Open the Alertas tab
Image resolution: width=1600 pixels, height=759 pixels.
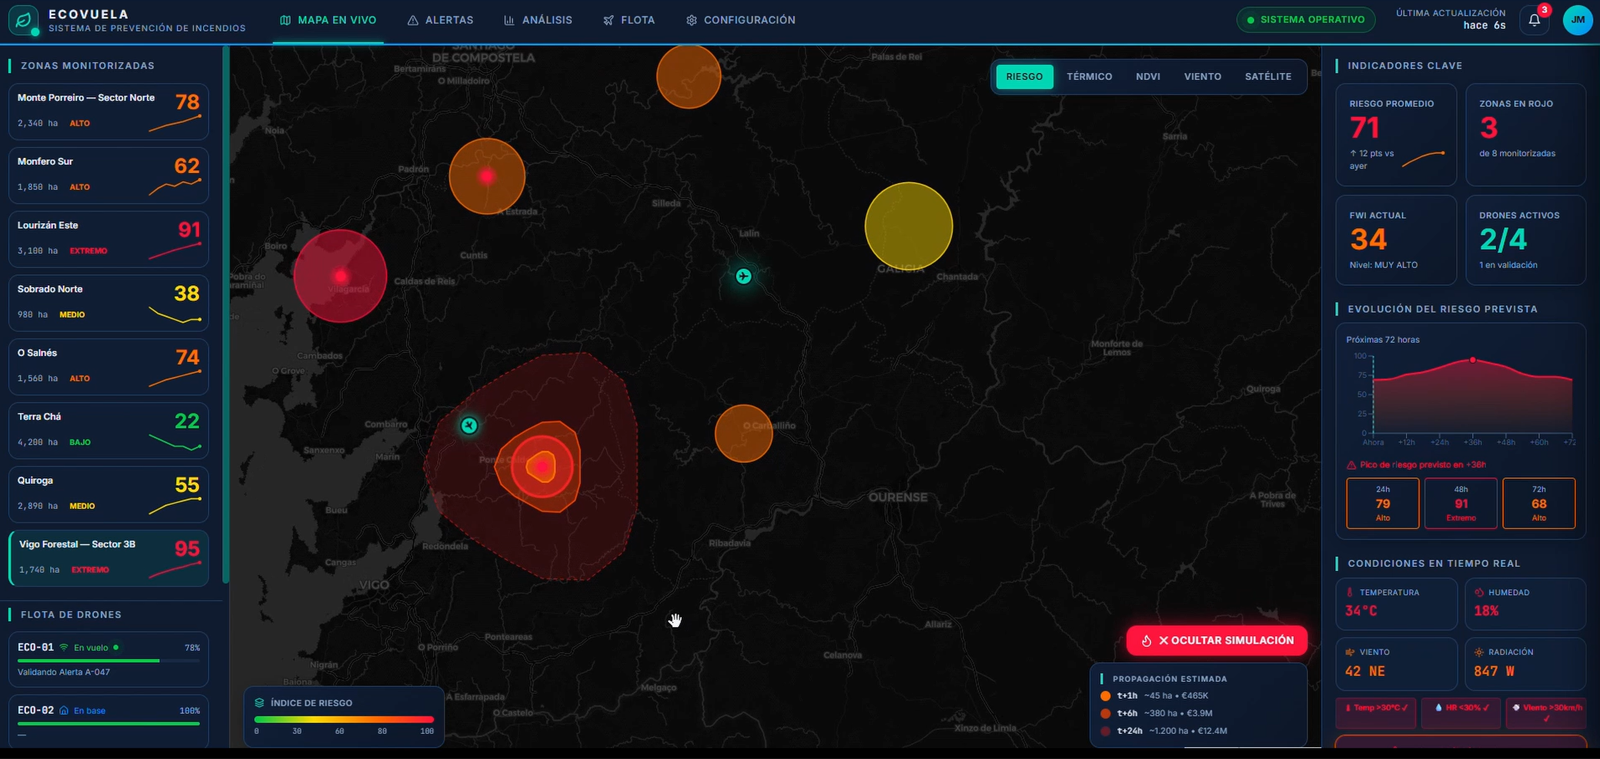pyautogui.click(x=440, y=20)
